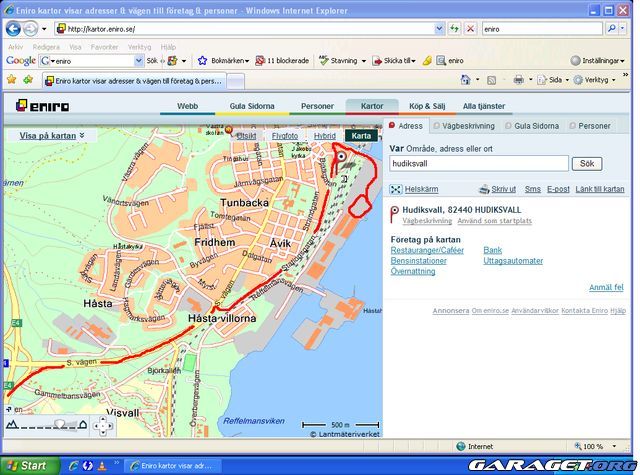Click the Favorites star icon
The width and height of the screenshot is (640, 475).
point(11,79)
